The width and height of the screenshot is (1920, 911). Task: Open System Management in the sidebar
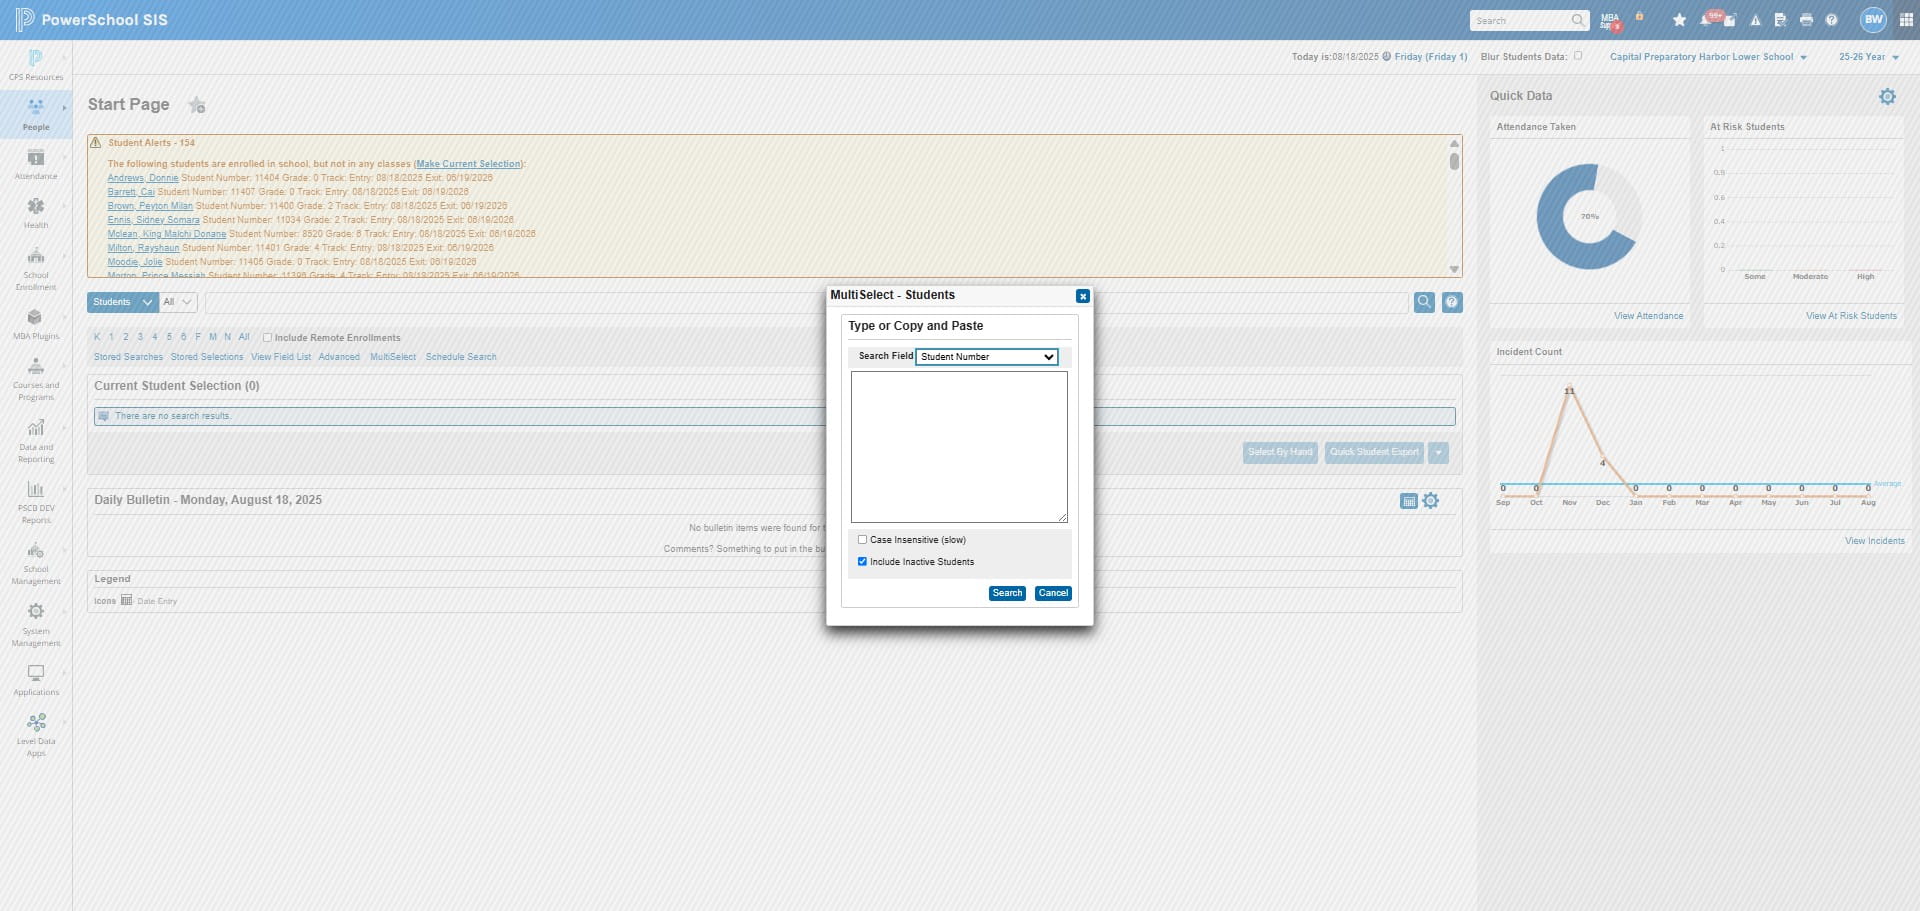click(x=36, y=625)
